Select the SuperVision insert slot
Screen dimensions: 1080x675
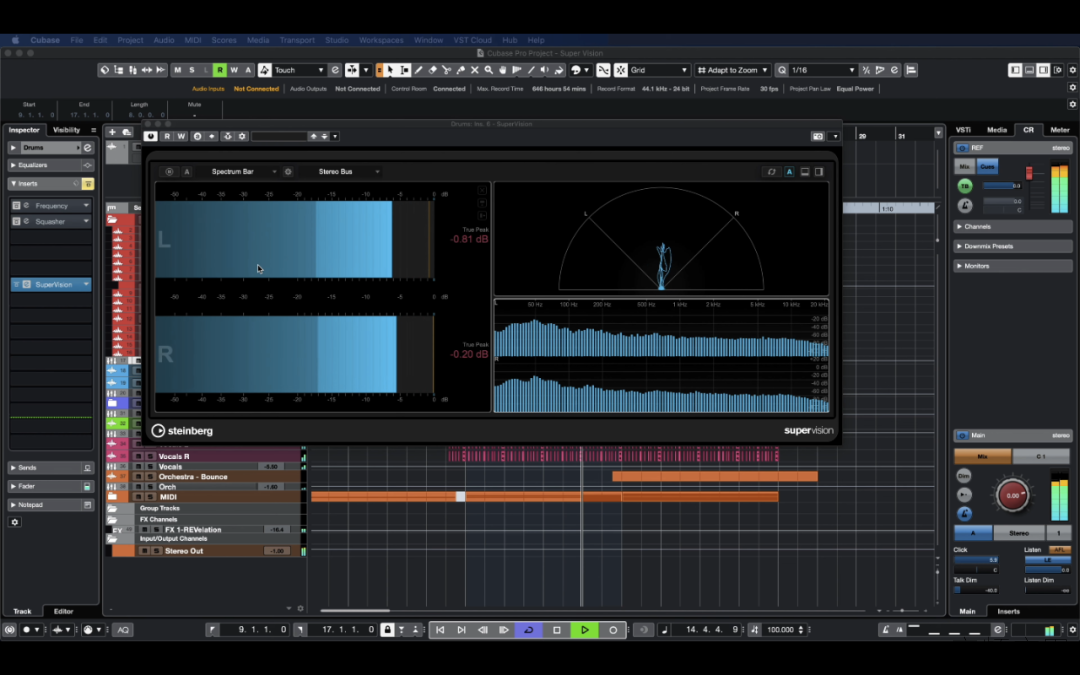coord(51,284)
